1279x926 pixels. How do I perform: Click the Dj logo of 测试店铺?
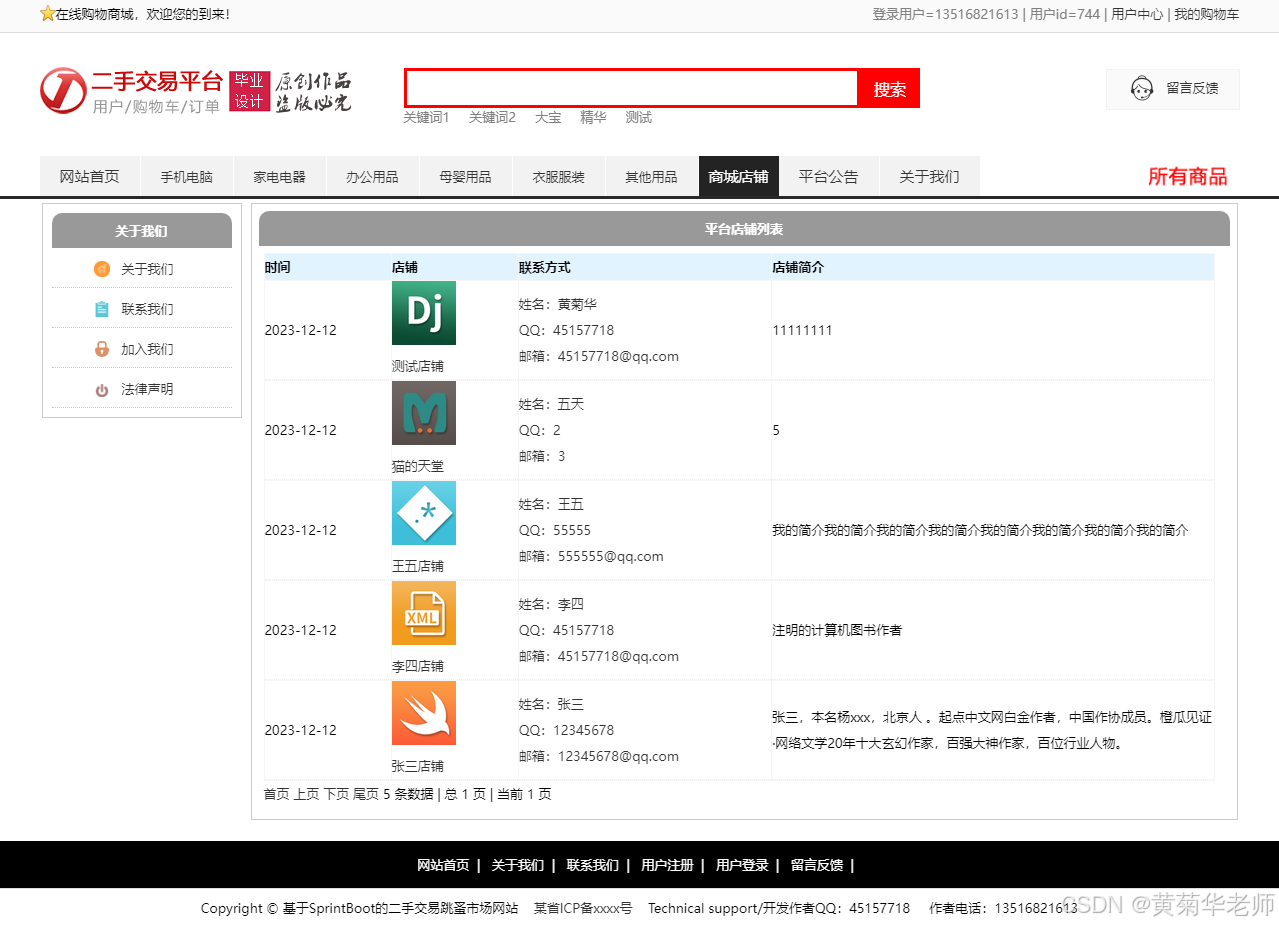click(x=424, y=313)
